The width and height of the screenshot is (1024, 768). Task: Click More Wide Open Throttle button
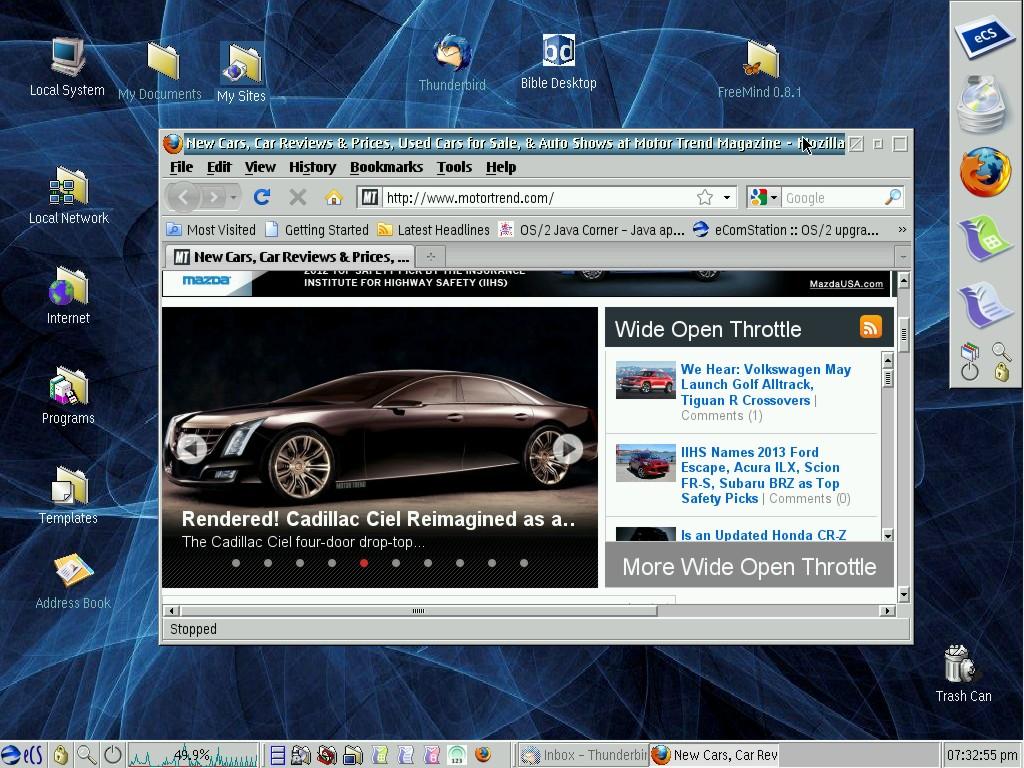pos(749,566)
